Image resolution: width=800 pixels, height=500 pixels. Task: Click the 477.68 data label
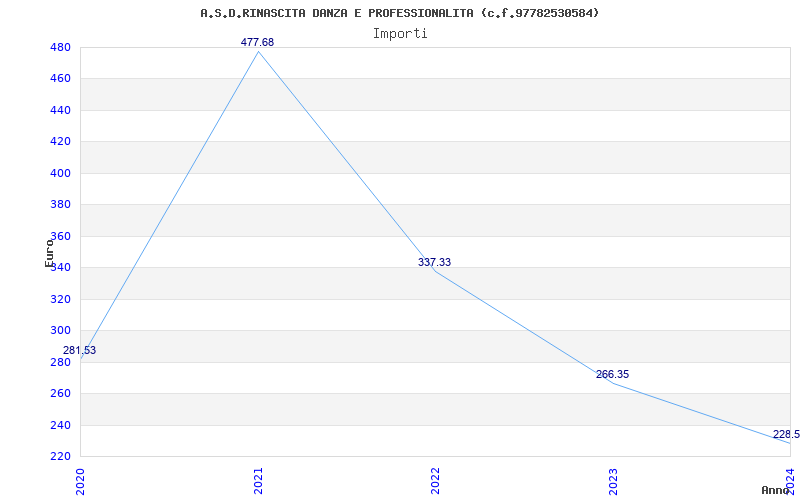(x=257, y=42)
